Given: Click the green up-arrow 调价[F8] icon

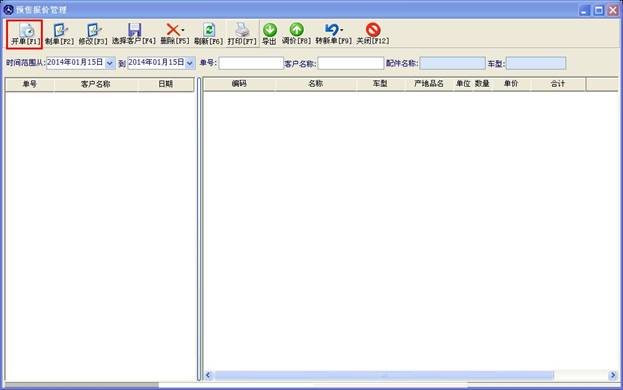Looking at the screenshot, I should coord(296,29).
